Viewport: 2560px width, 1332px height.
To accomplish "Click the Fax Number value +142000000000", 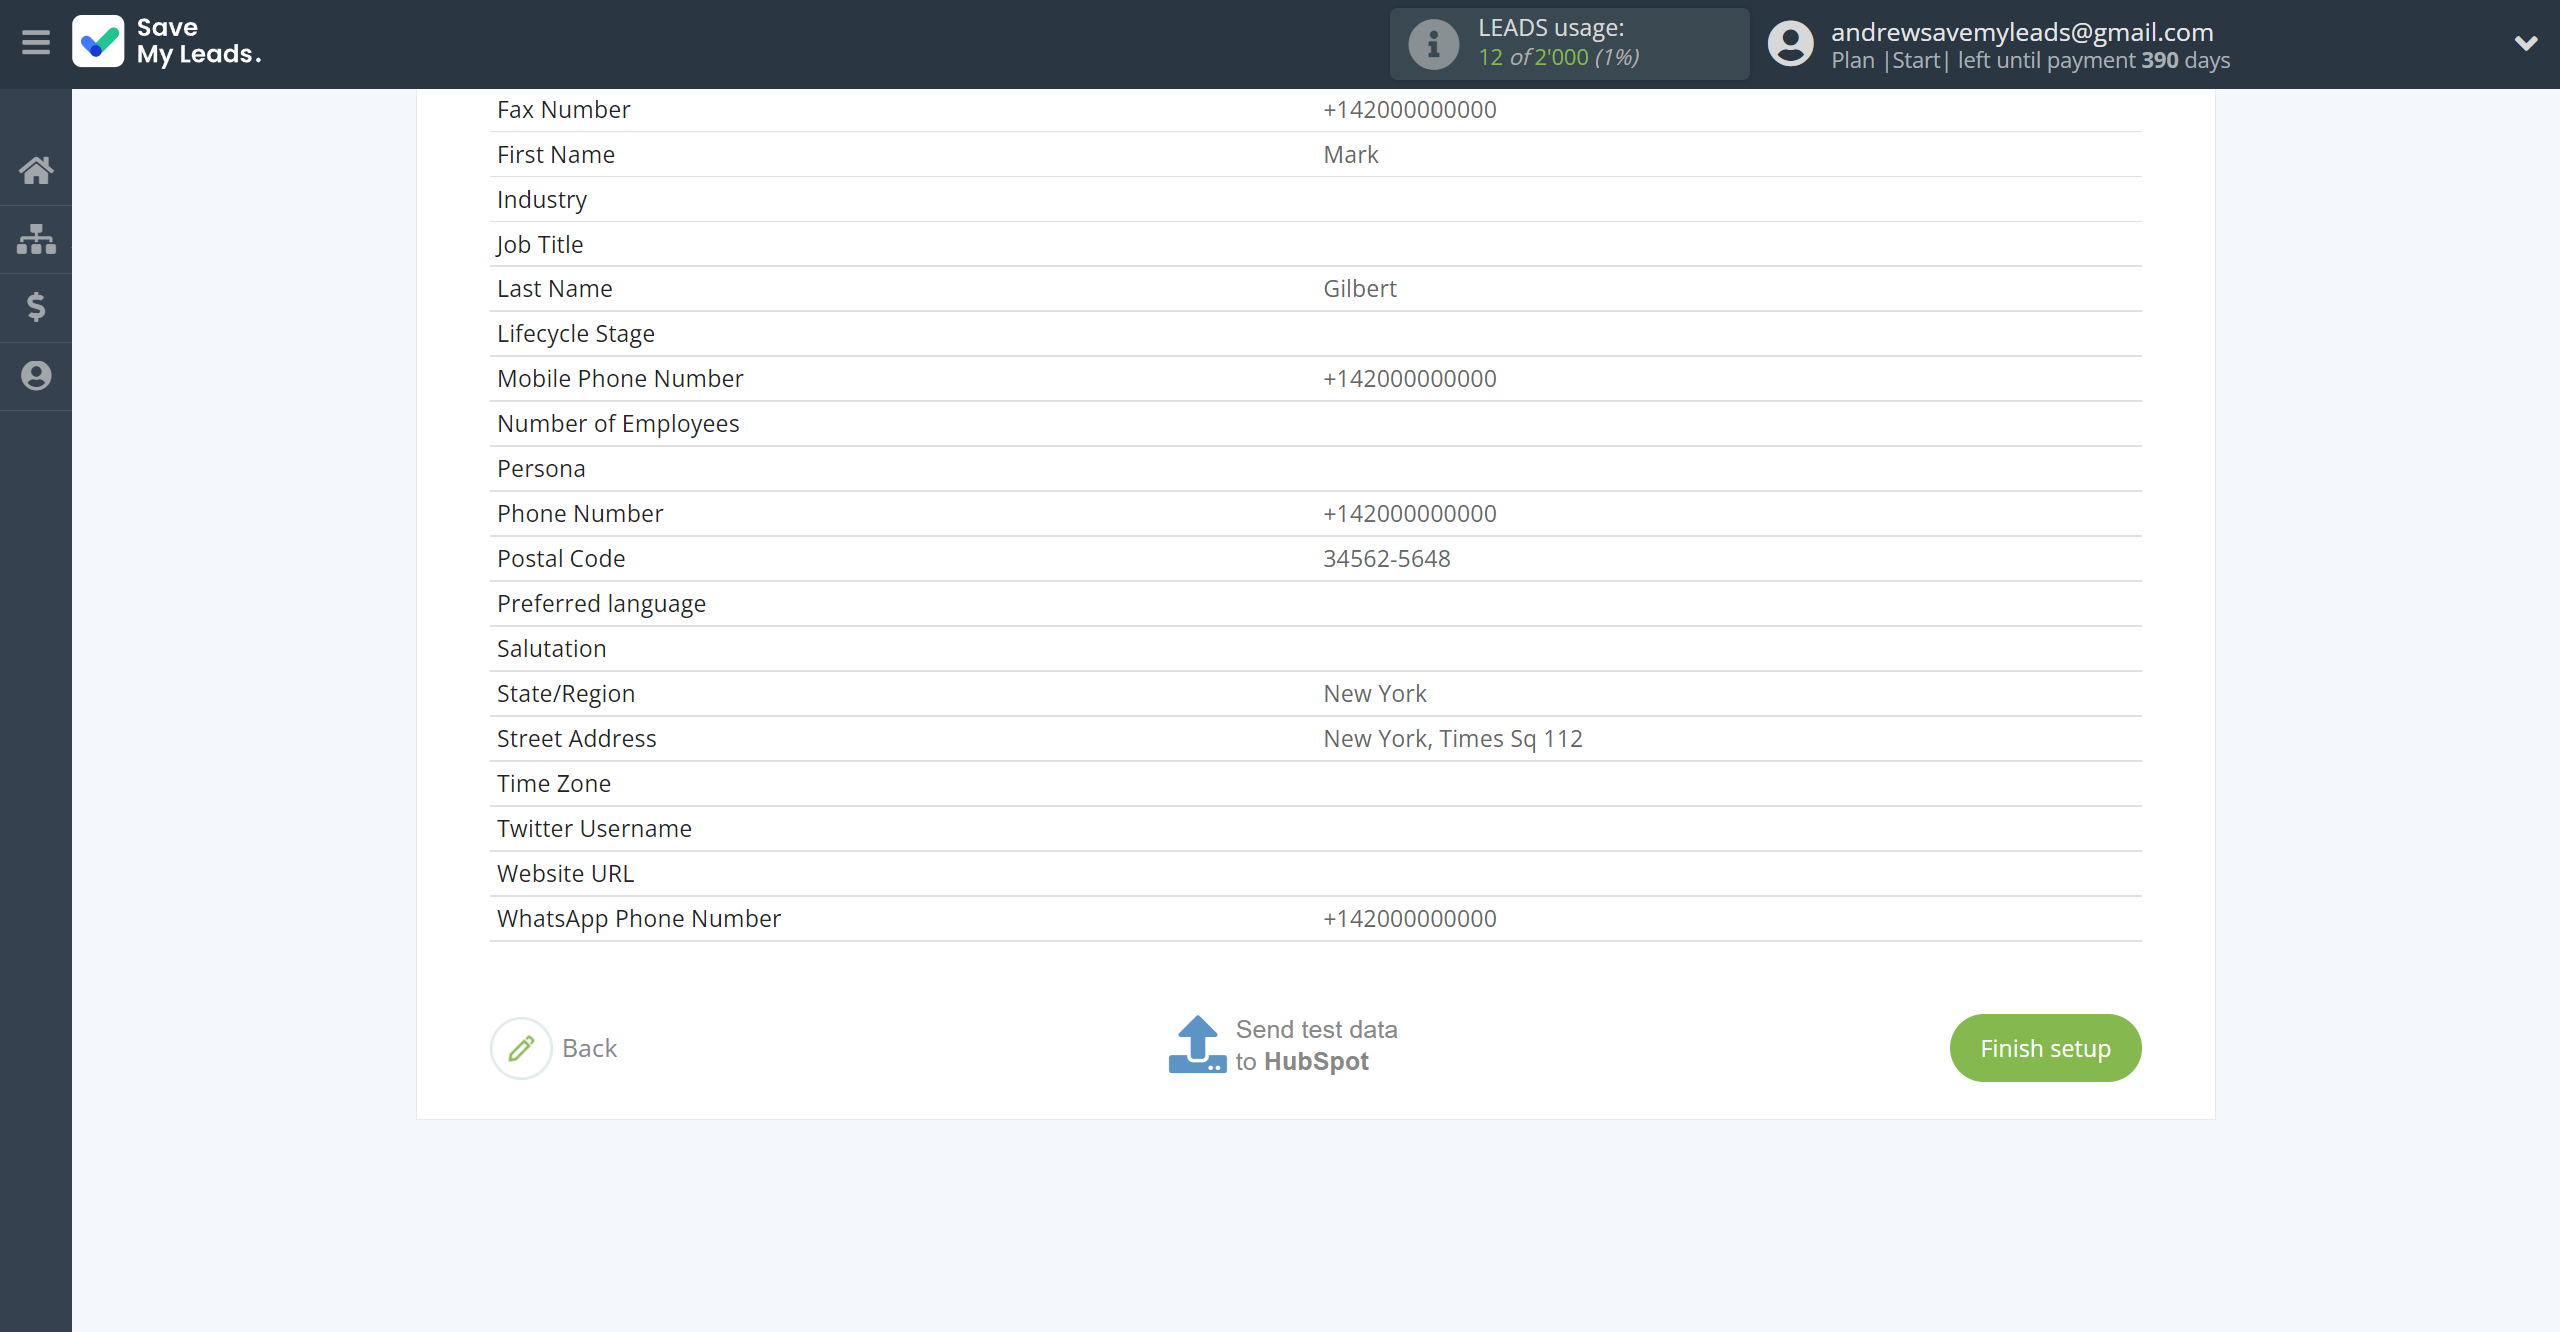I will click(x=1410, y=109).
